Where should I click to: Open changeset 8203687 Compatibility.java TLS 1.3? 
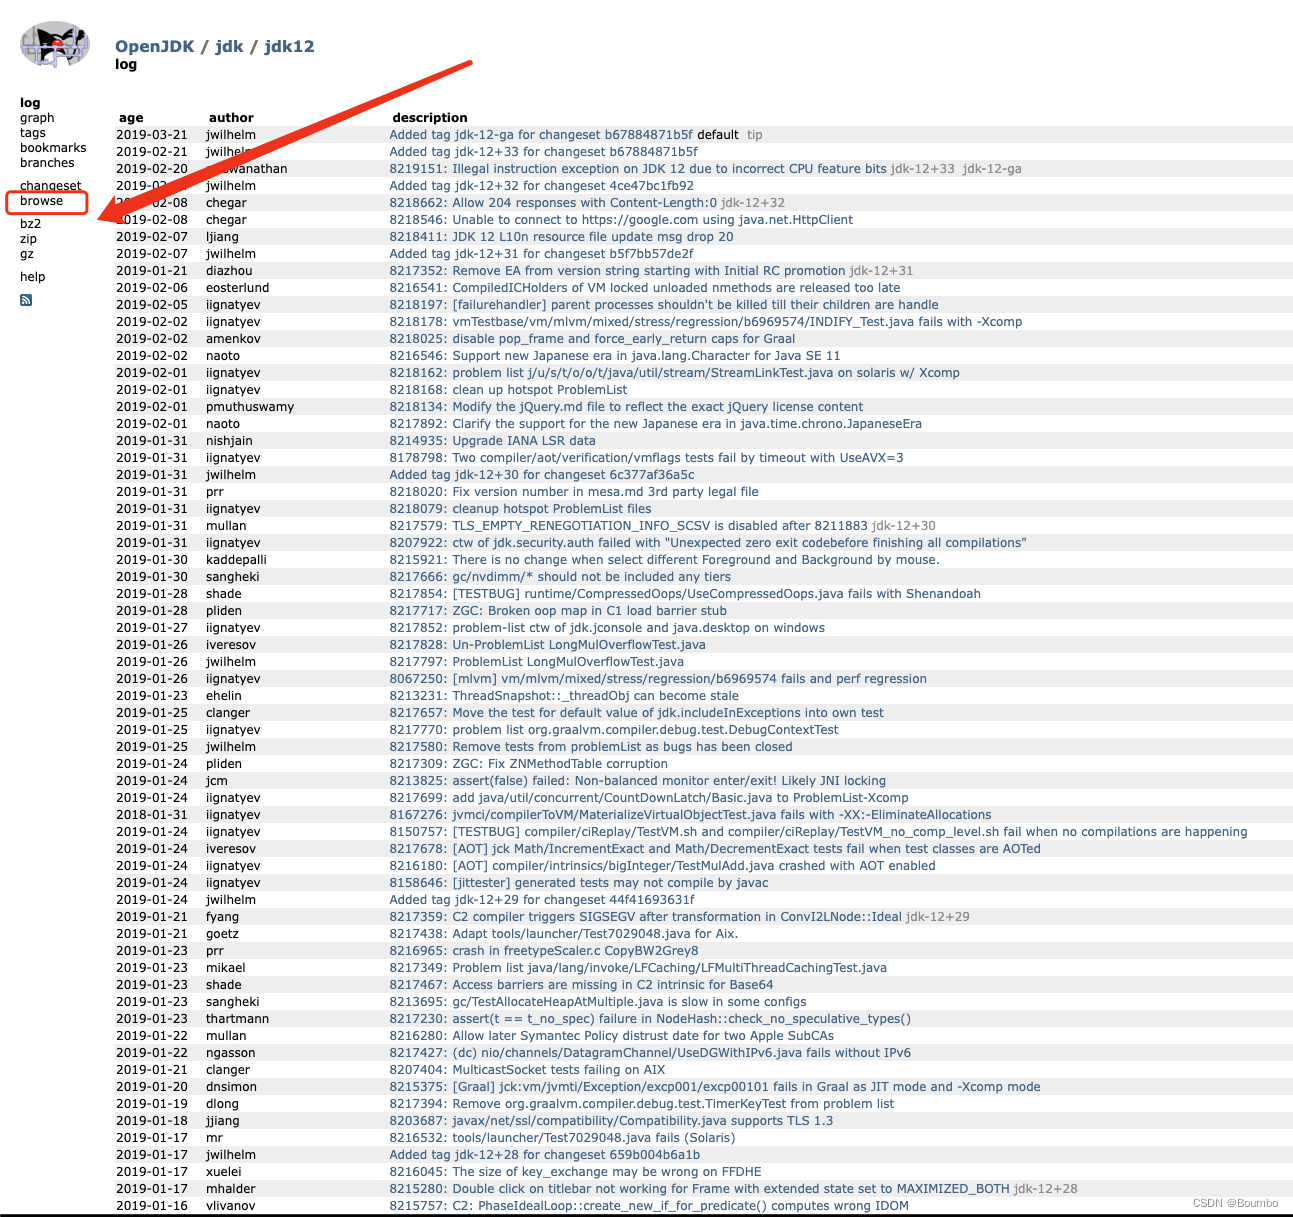coord(611,1121)
